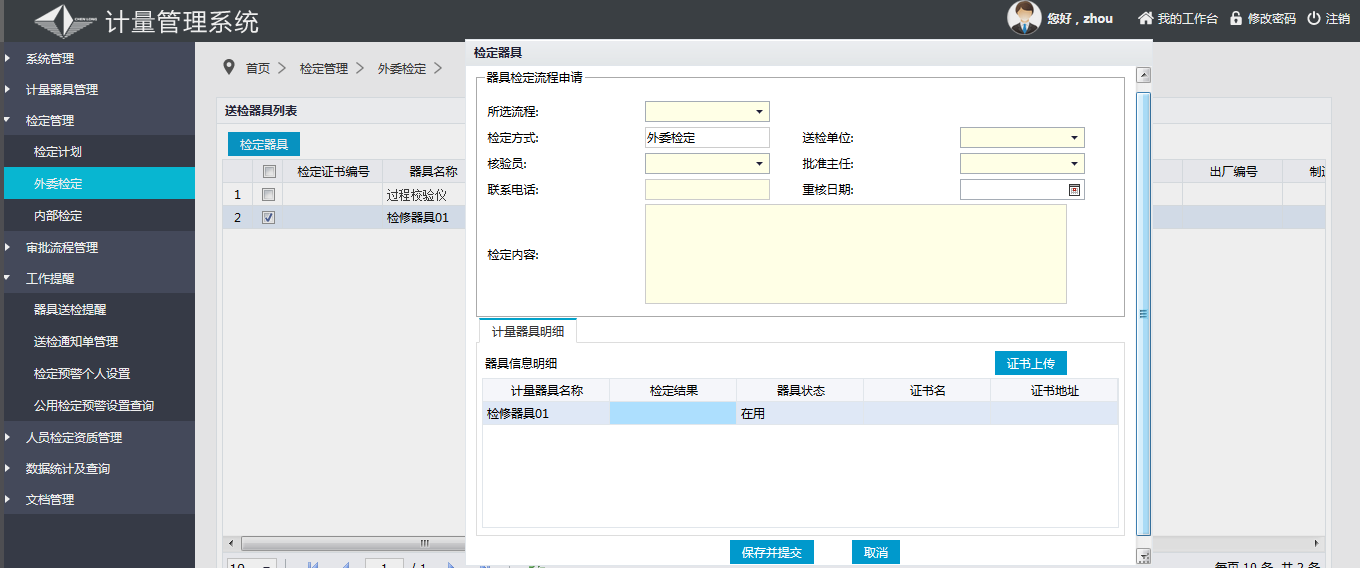Screen dimensions: 1360x568
Task: Click the 注销 power icon
Action: tap(1314, 18)
